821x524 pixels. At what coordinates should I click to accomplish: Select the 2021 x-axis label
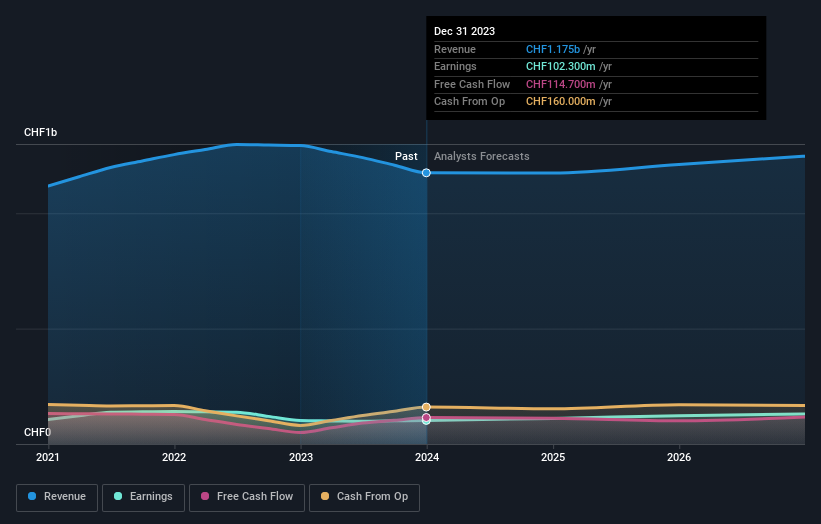point(48,457)
